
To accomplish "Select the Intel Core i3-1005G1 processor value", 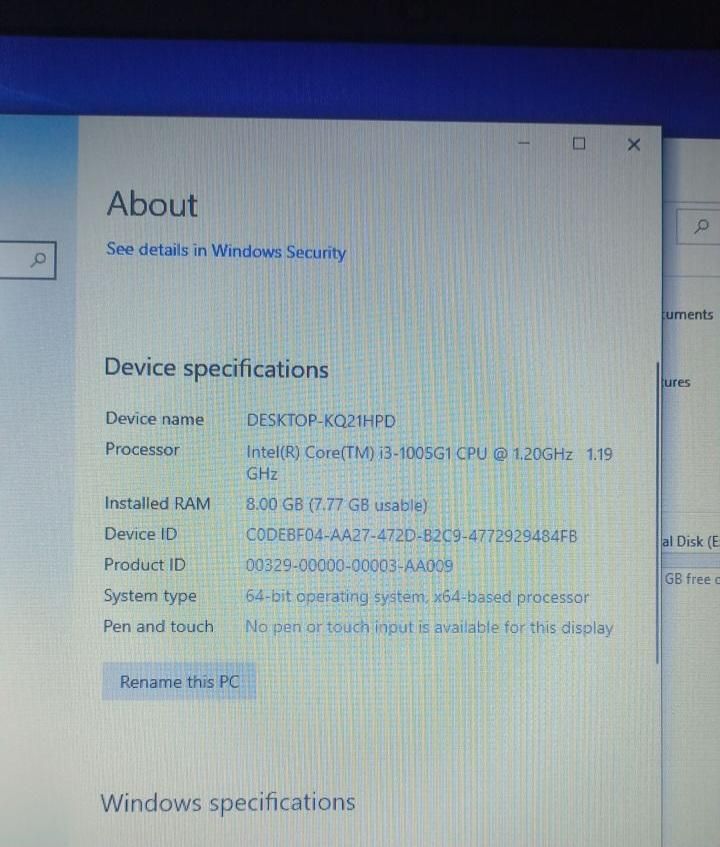I will (429, 463).
